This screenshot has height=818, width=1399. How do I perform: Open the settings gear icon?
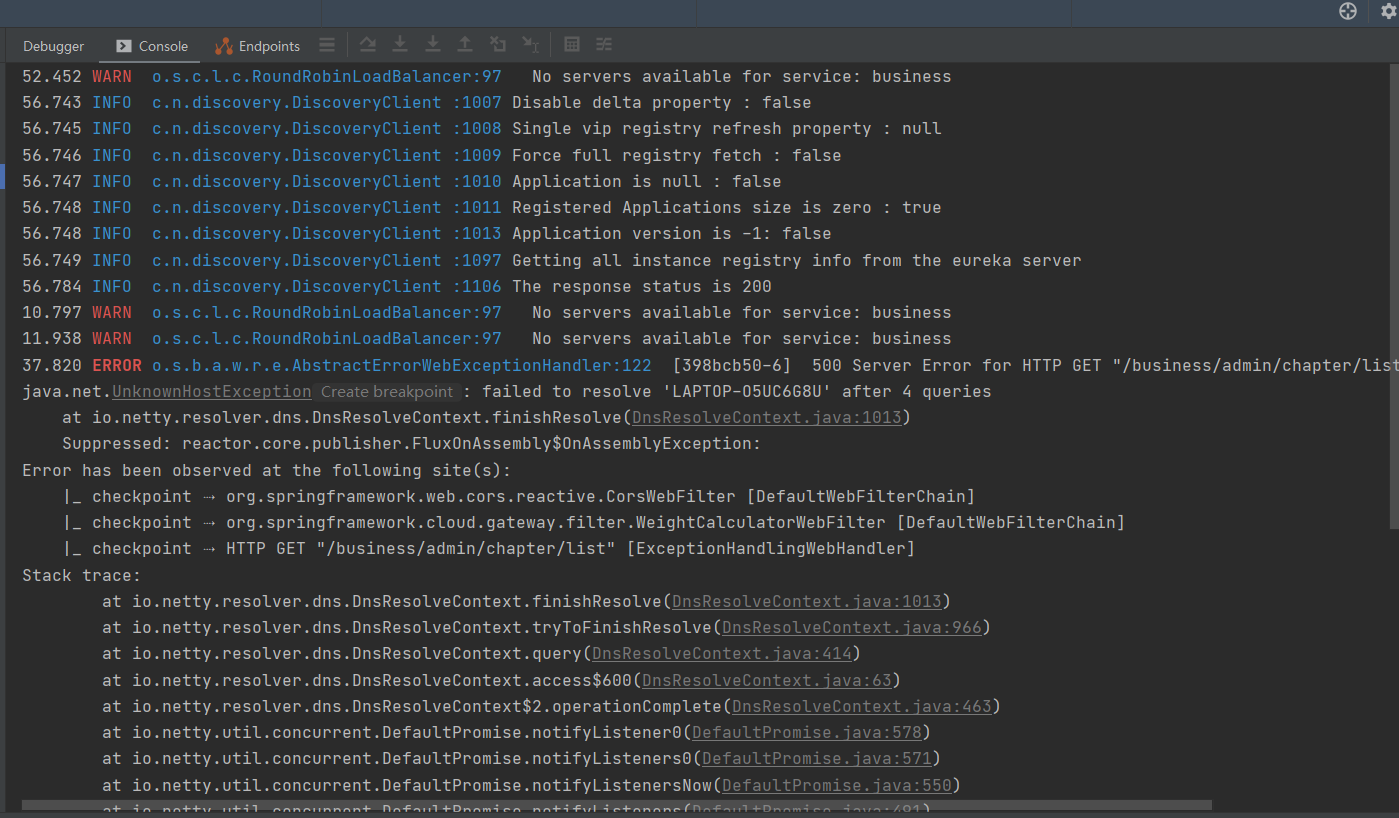pyautogui.click(x=1388, y=11)
